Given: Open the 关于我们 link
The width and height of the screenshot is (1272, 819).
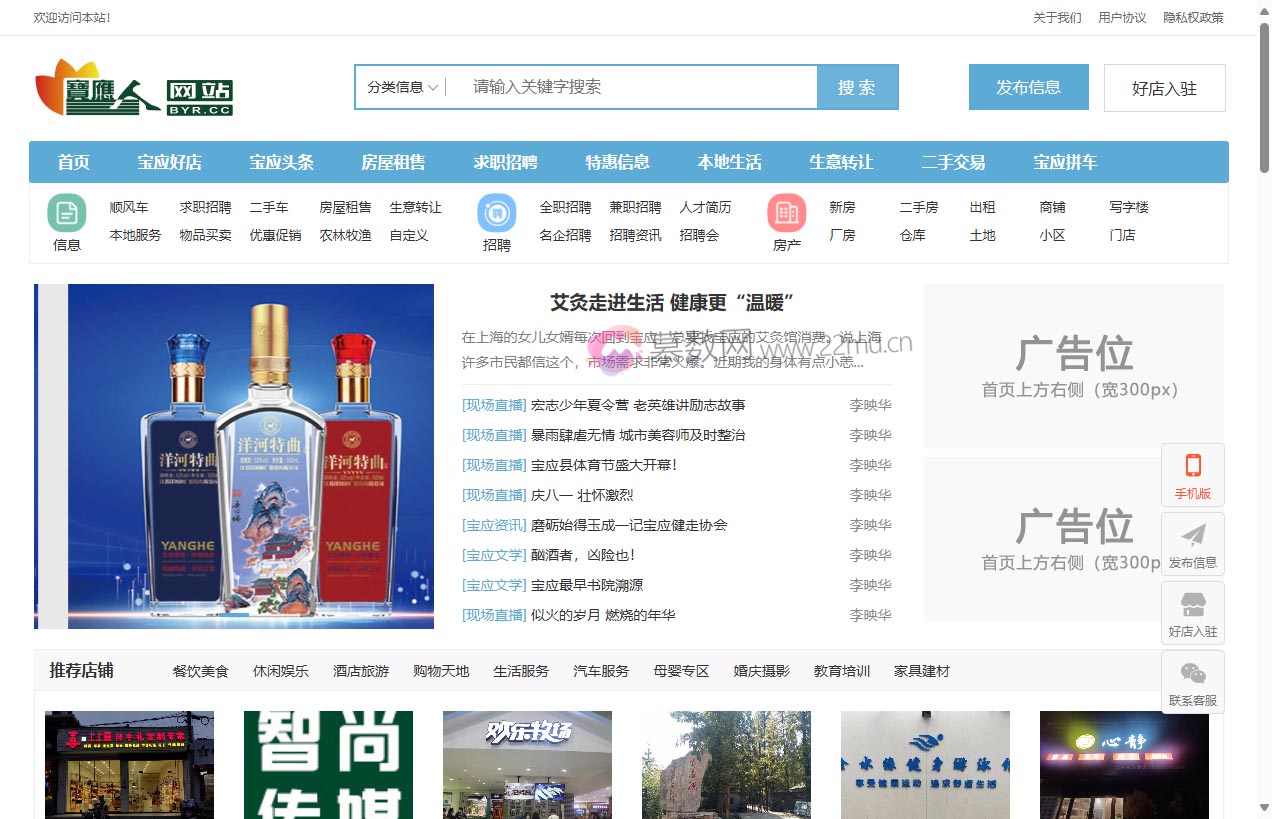Looking at the screenshot, I should (x=1057, y=17).
